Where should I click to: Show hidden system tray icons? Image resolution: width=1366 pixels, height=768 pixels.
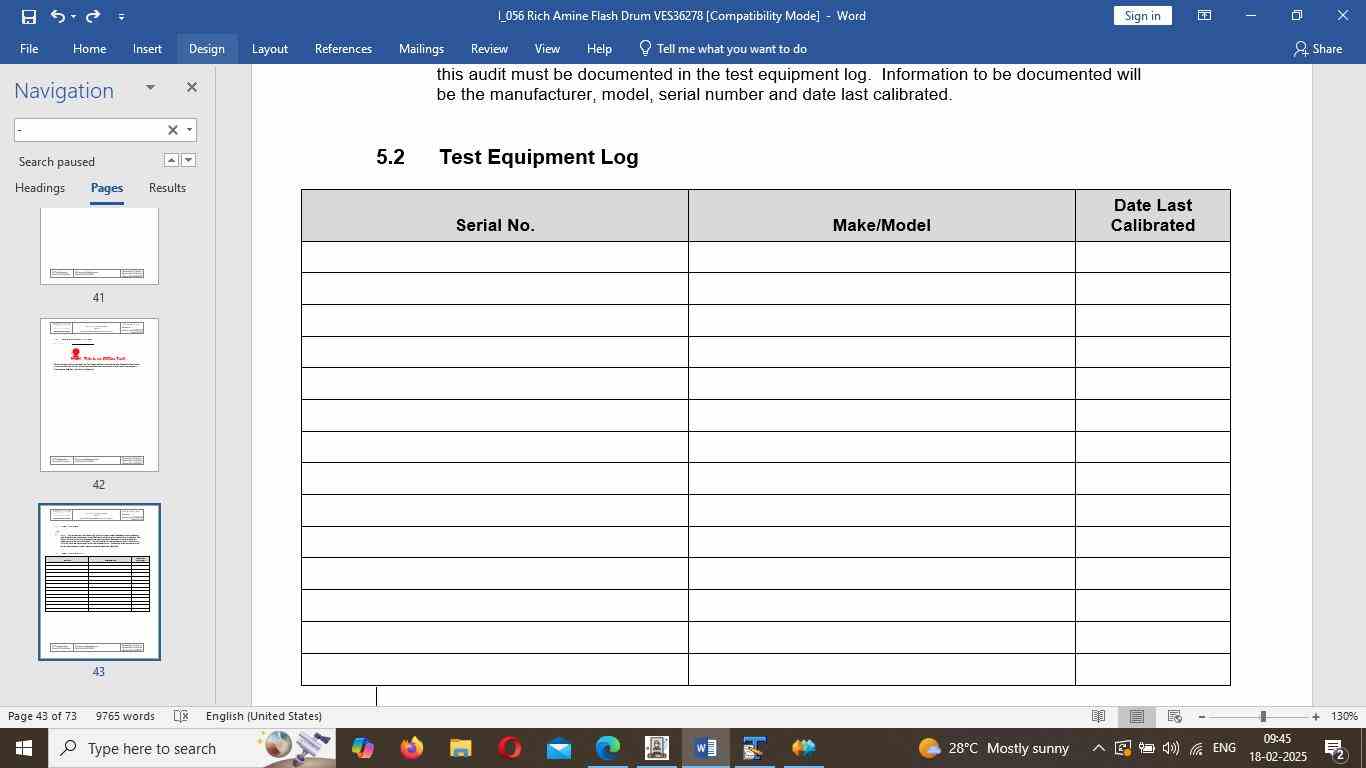pyautogui.click(x=1098, y=748)
